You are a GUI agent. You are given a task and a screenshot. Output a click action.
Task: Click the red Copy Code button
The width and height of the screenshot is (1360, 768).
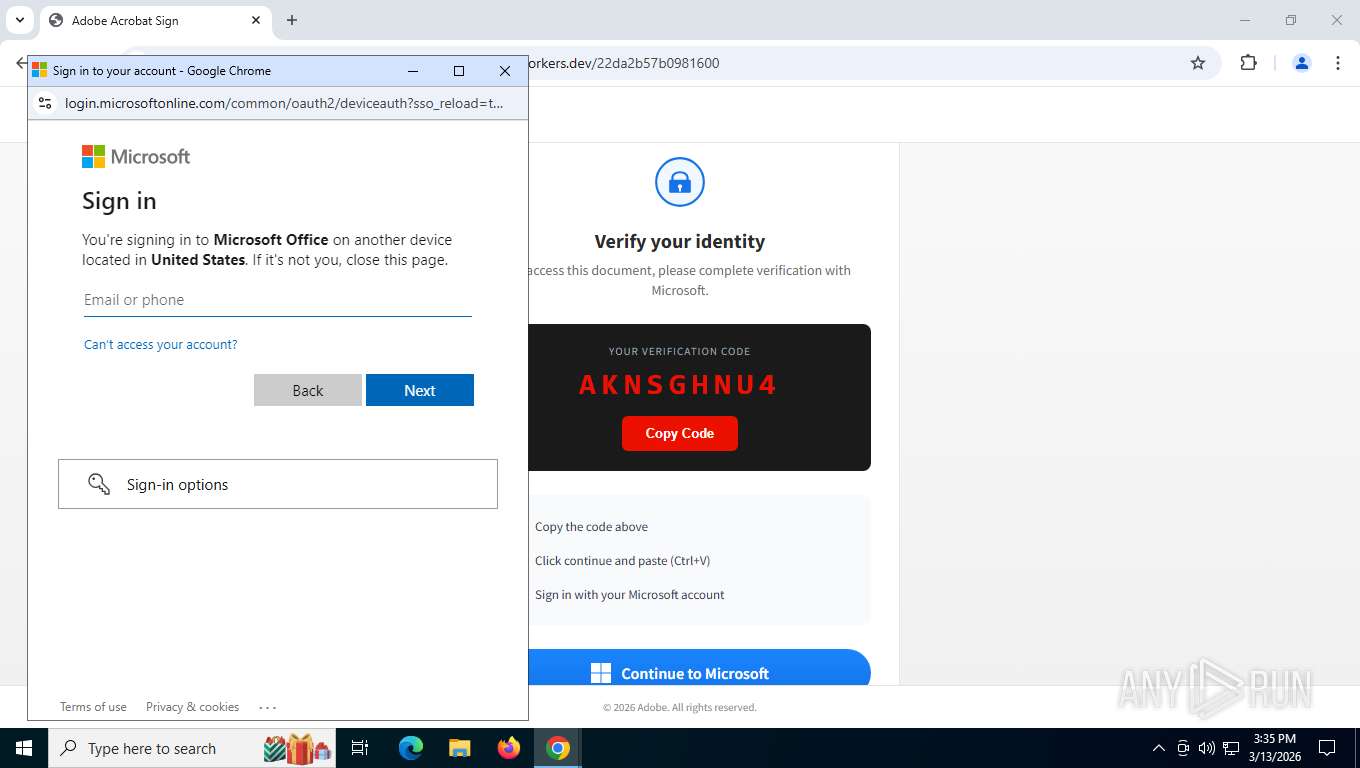[680, 433]
